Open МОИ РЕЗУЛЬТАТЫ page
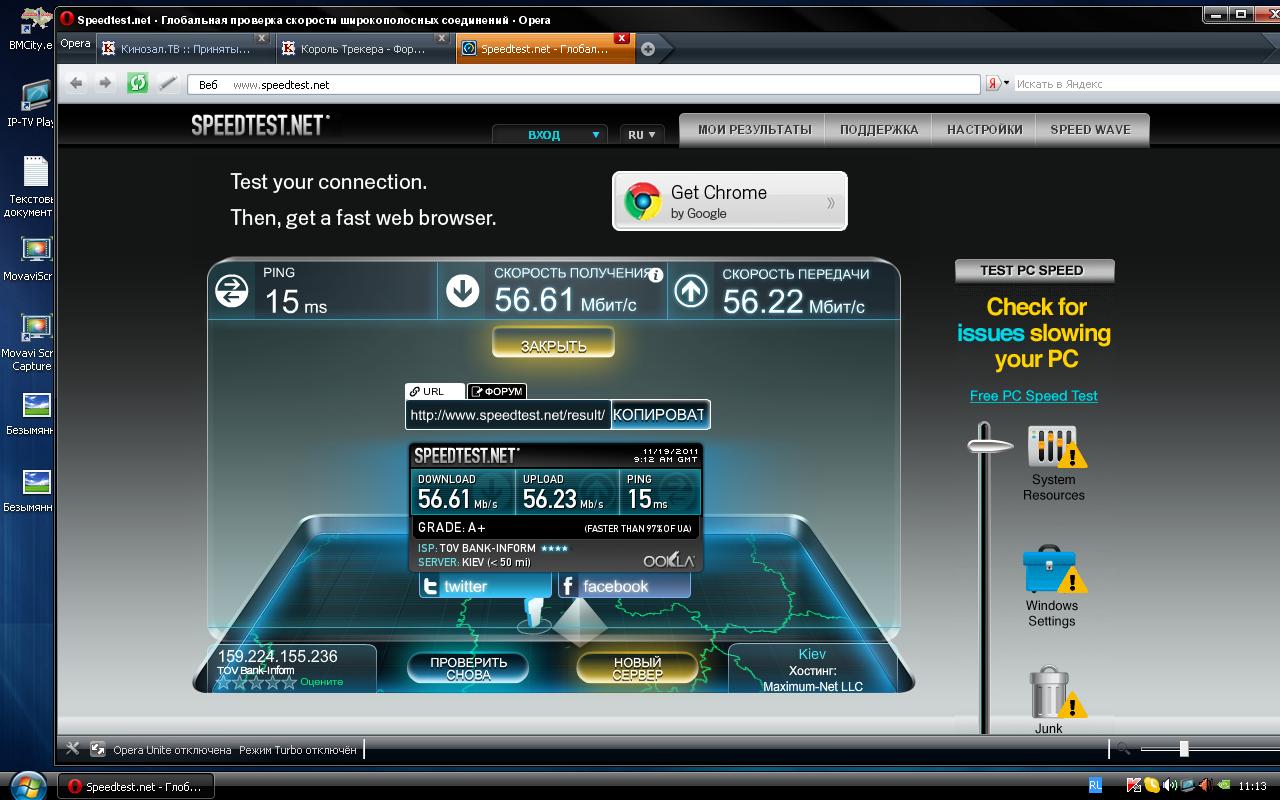This screenshot has height=800, width=1280. (754, 130)
